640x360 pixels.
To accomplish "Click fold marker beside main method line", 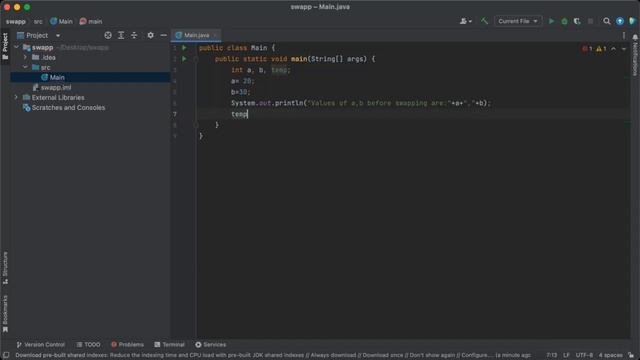I will (196, 59).
